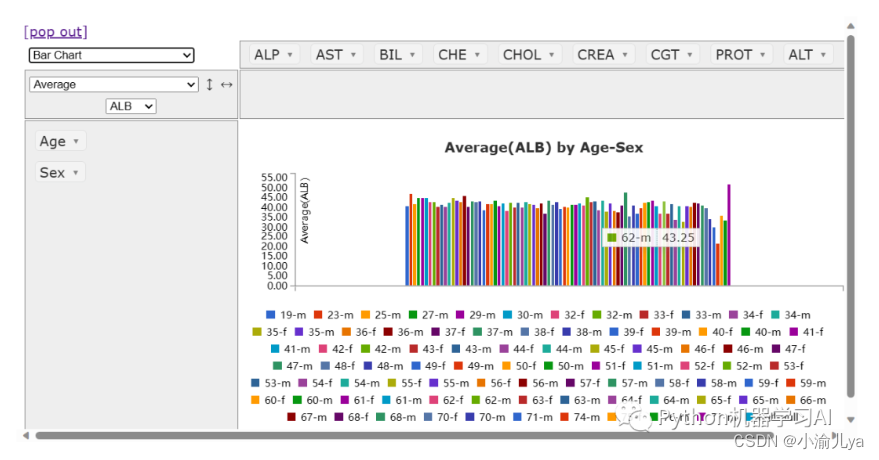879x460 pixels.
Task: Click the 46-m legend entry
Action: (743, 349)
